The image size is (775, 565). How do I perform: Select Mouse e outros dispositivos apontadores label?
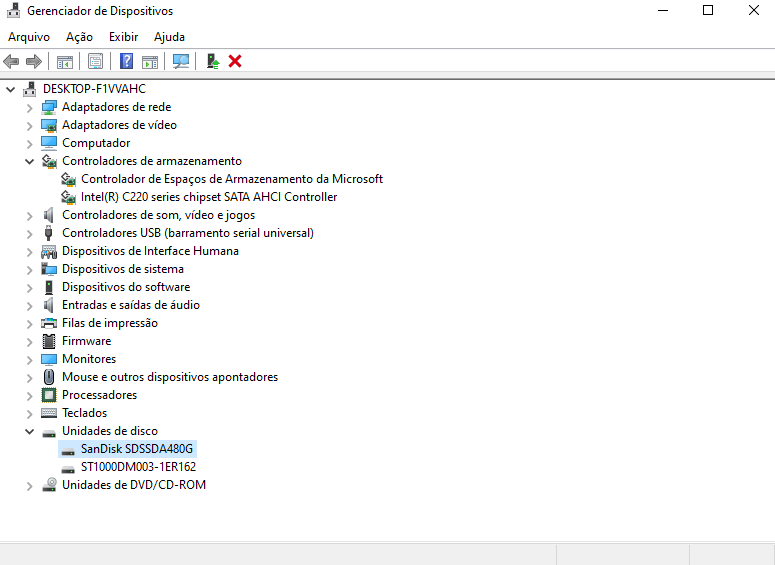(170, 377)
